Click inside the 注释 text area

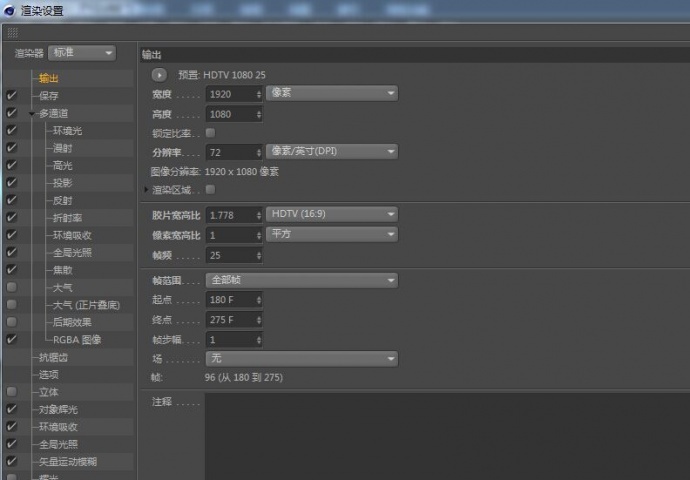point(447,436)
